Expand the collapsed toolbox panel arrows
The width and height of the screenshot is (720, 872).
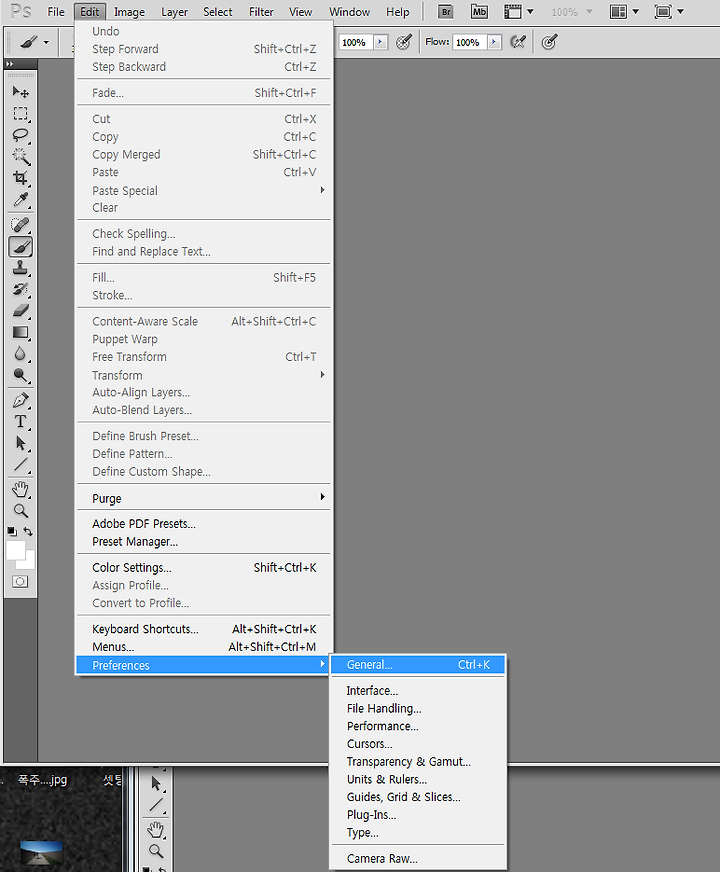tap(9, 64)
